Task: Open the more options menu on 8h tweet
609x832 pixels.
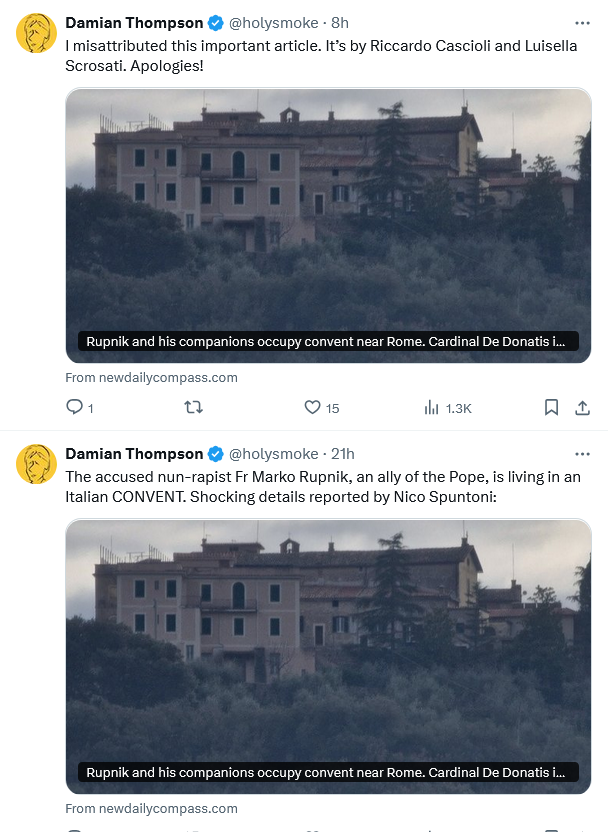Action: click(x=582, y=23)
